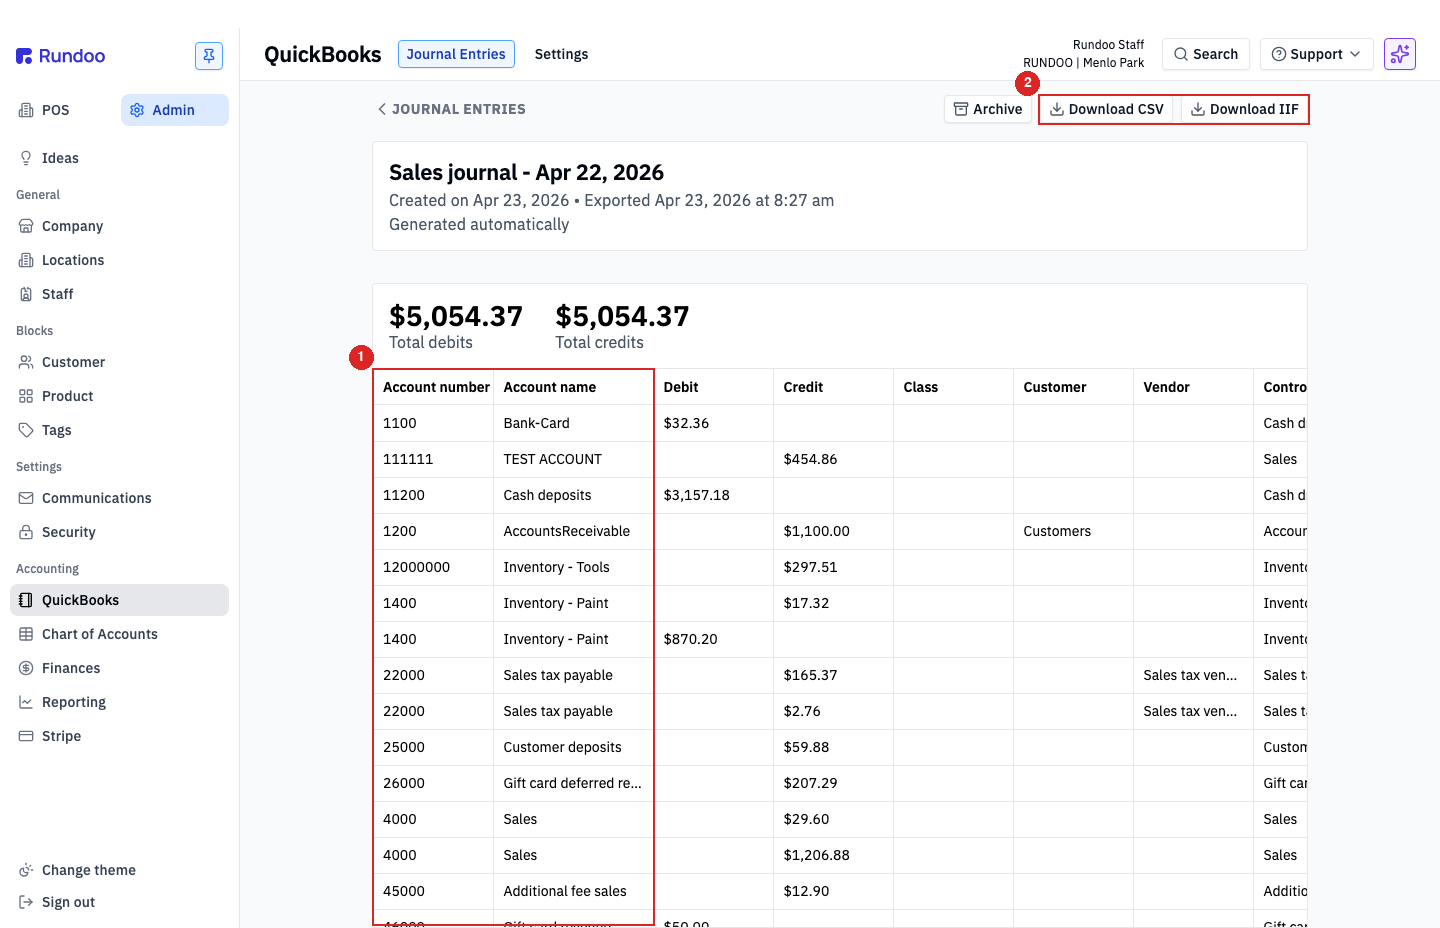Click the Sign out arrow icon
The width and height of the screenshot is (1440, 928).
point(26,902)
